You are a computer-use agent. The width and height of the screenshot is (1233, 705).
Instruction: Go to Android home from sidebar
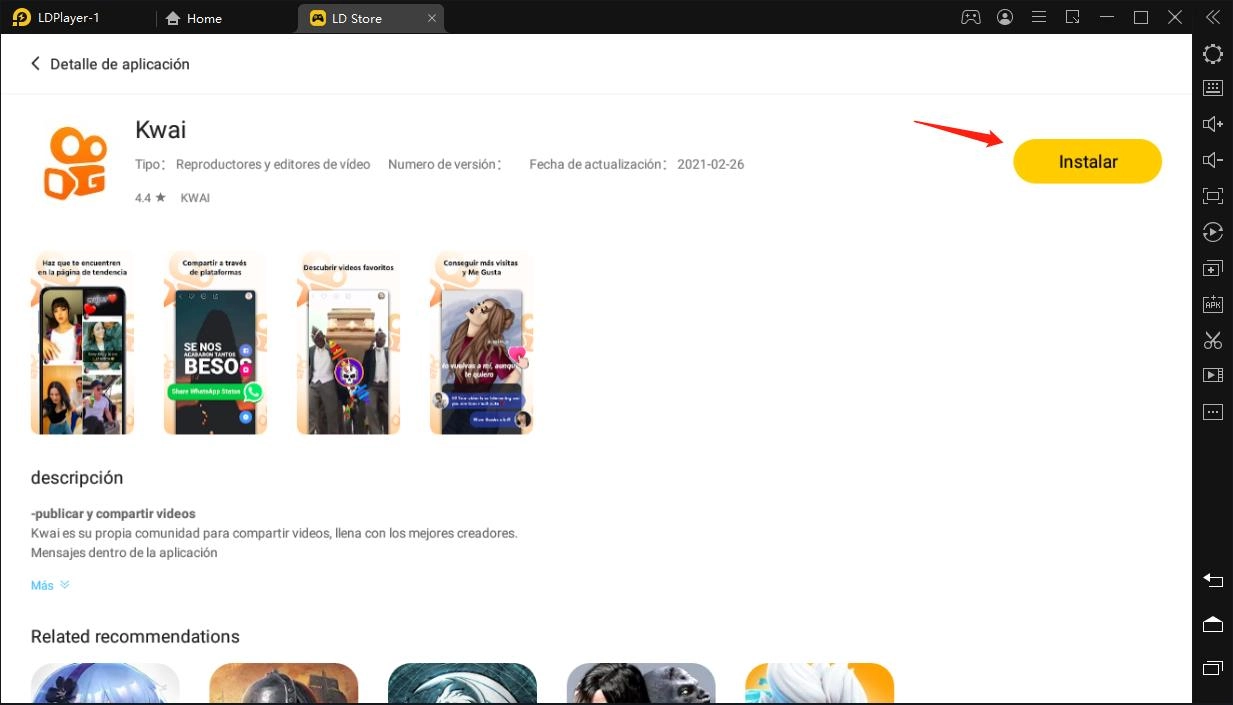pos(1213,624)
